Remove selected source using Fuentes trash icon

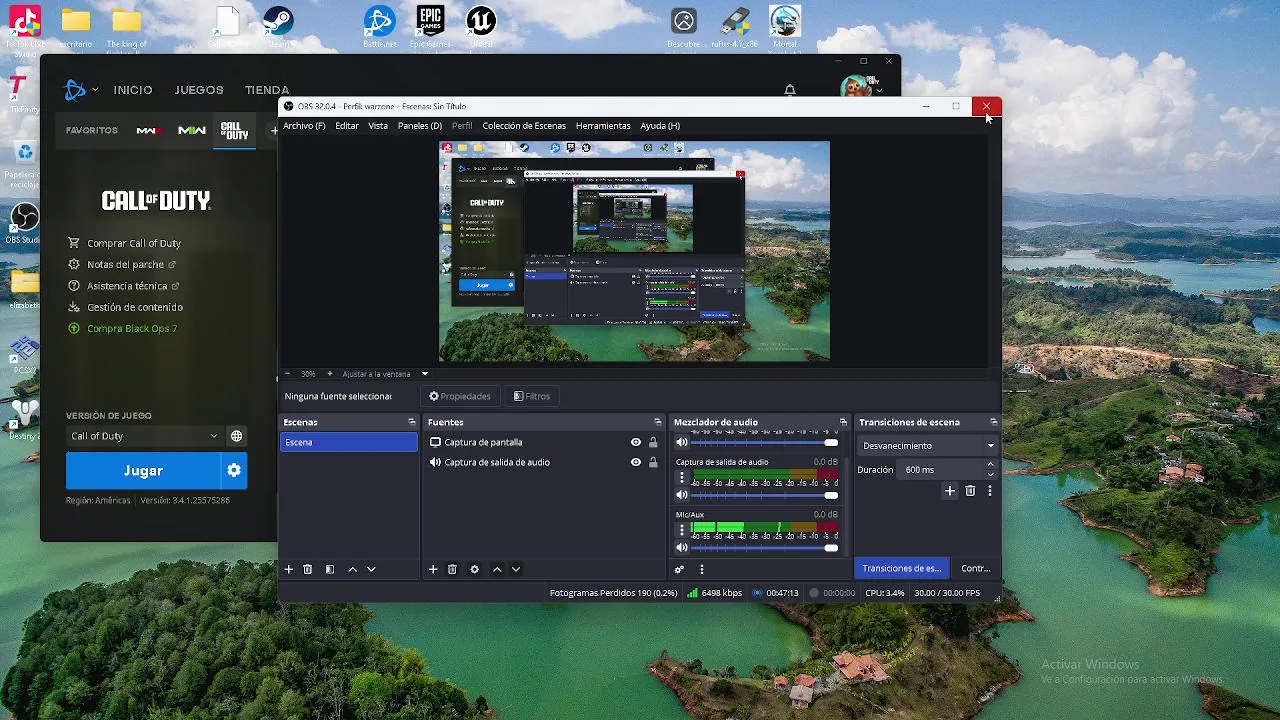(x=452, y=569)
